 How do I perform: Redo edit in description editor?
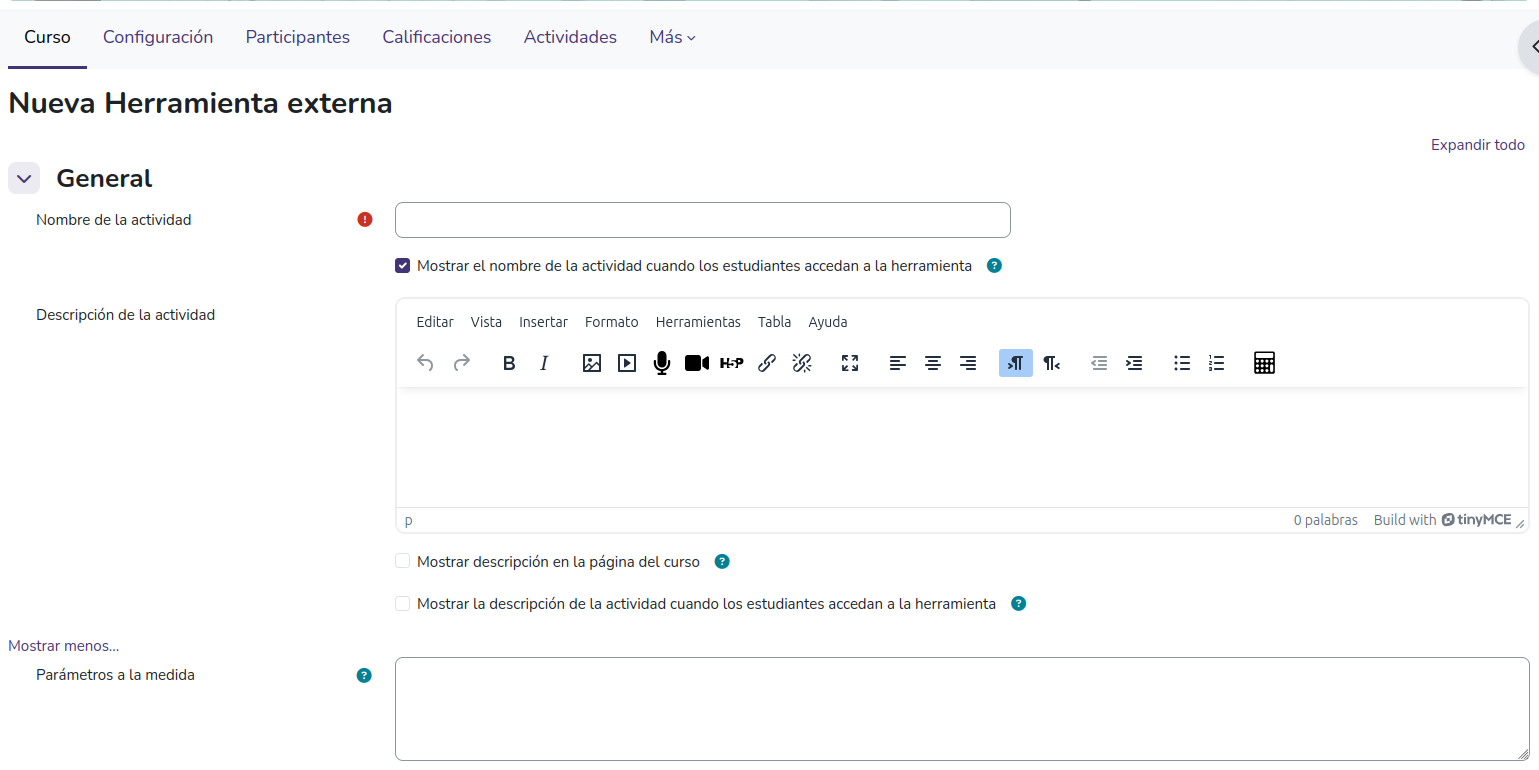(461, 363)
